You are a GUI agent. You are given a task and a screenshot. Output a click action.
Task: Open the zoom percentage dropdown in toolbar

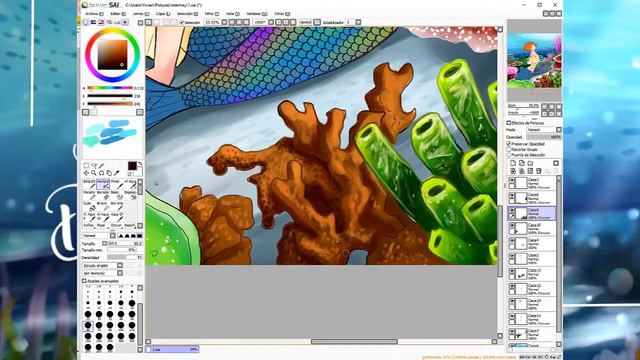click(x=224, y=22)
